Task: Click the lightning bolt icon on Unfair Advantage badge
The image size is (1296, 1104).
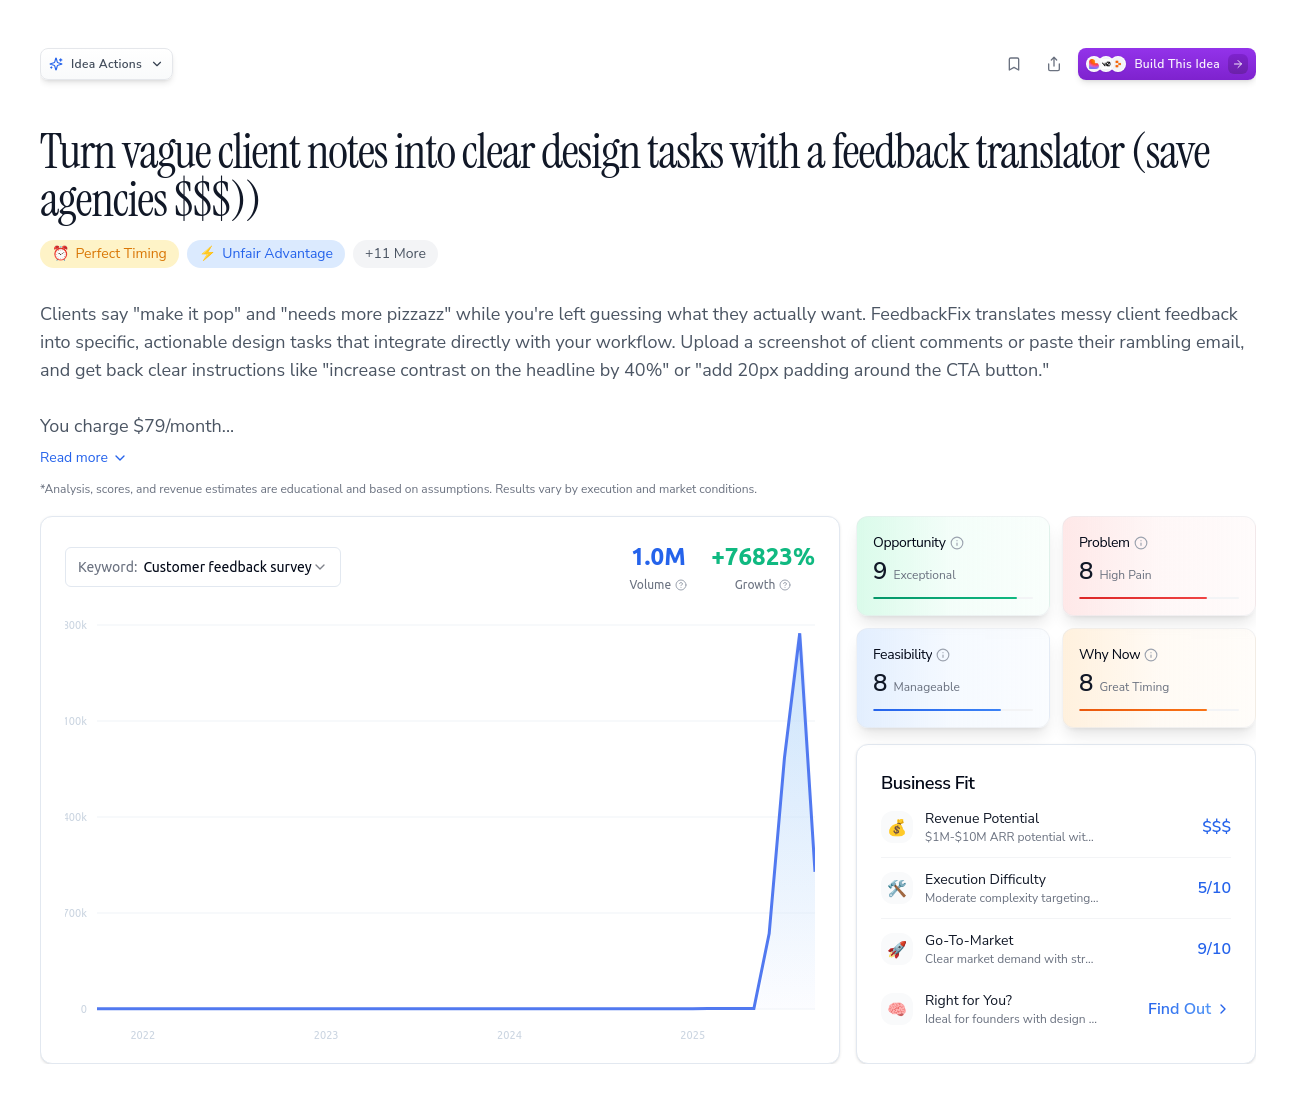Action: [207, 253]
